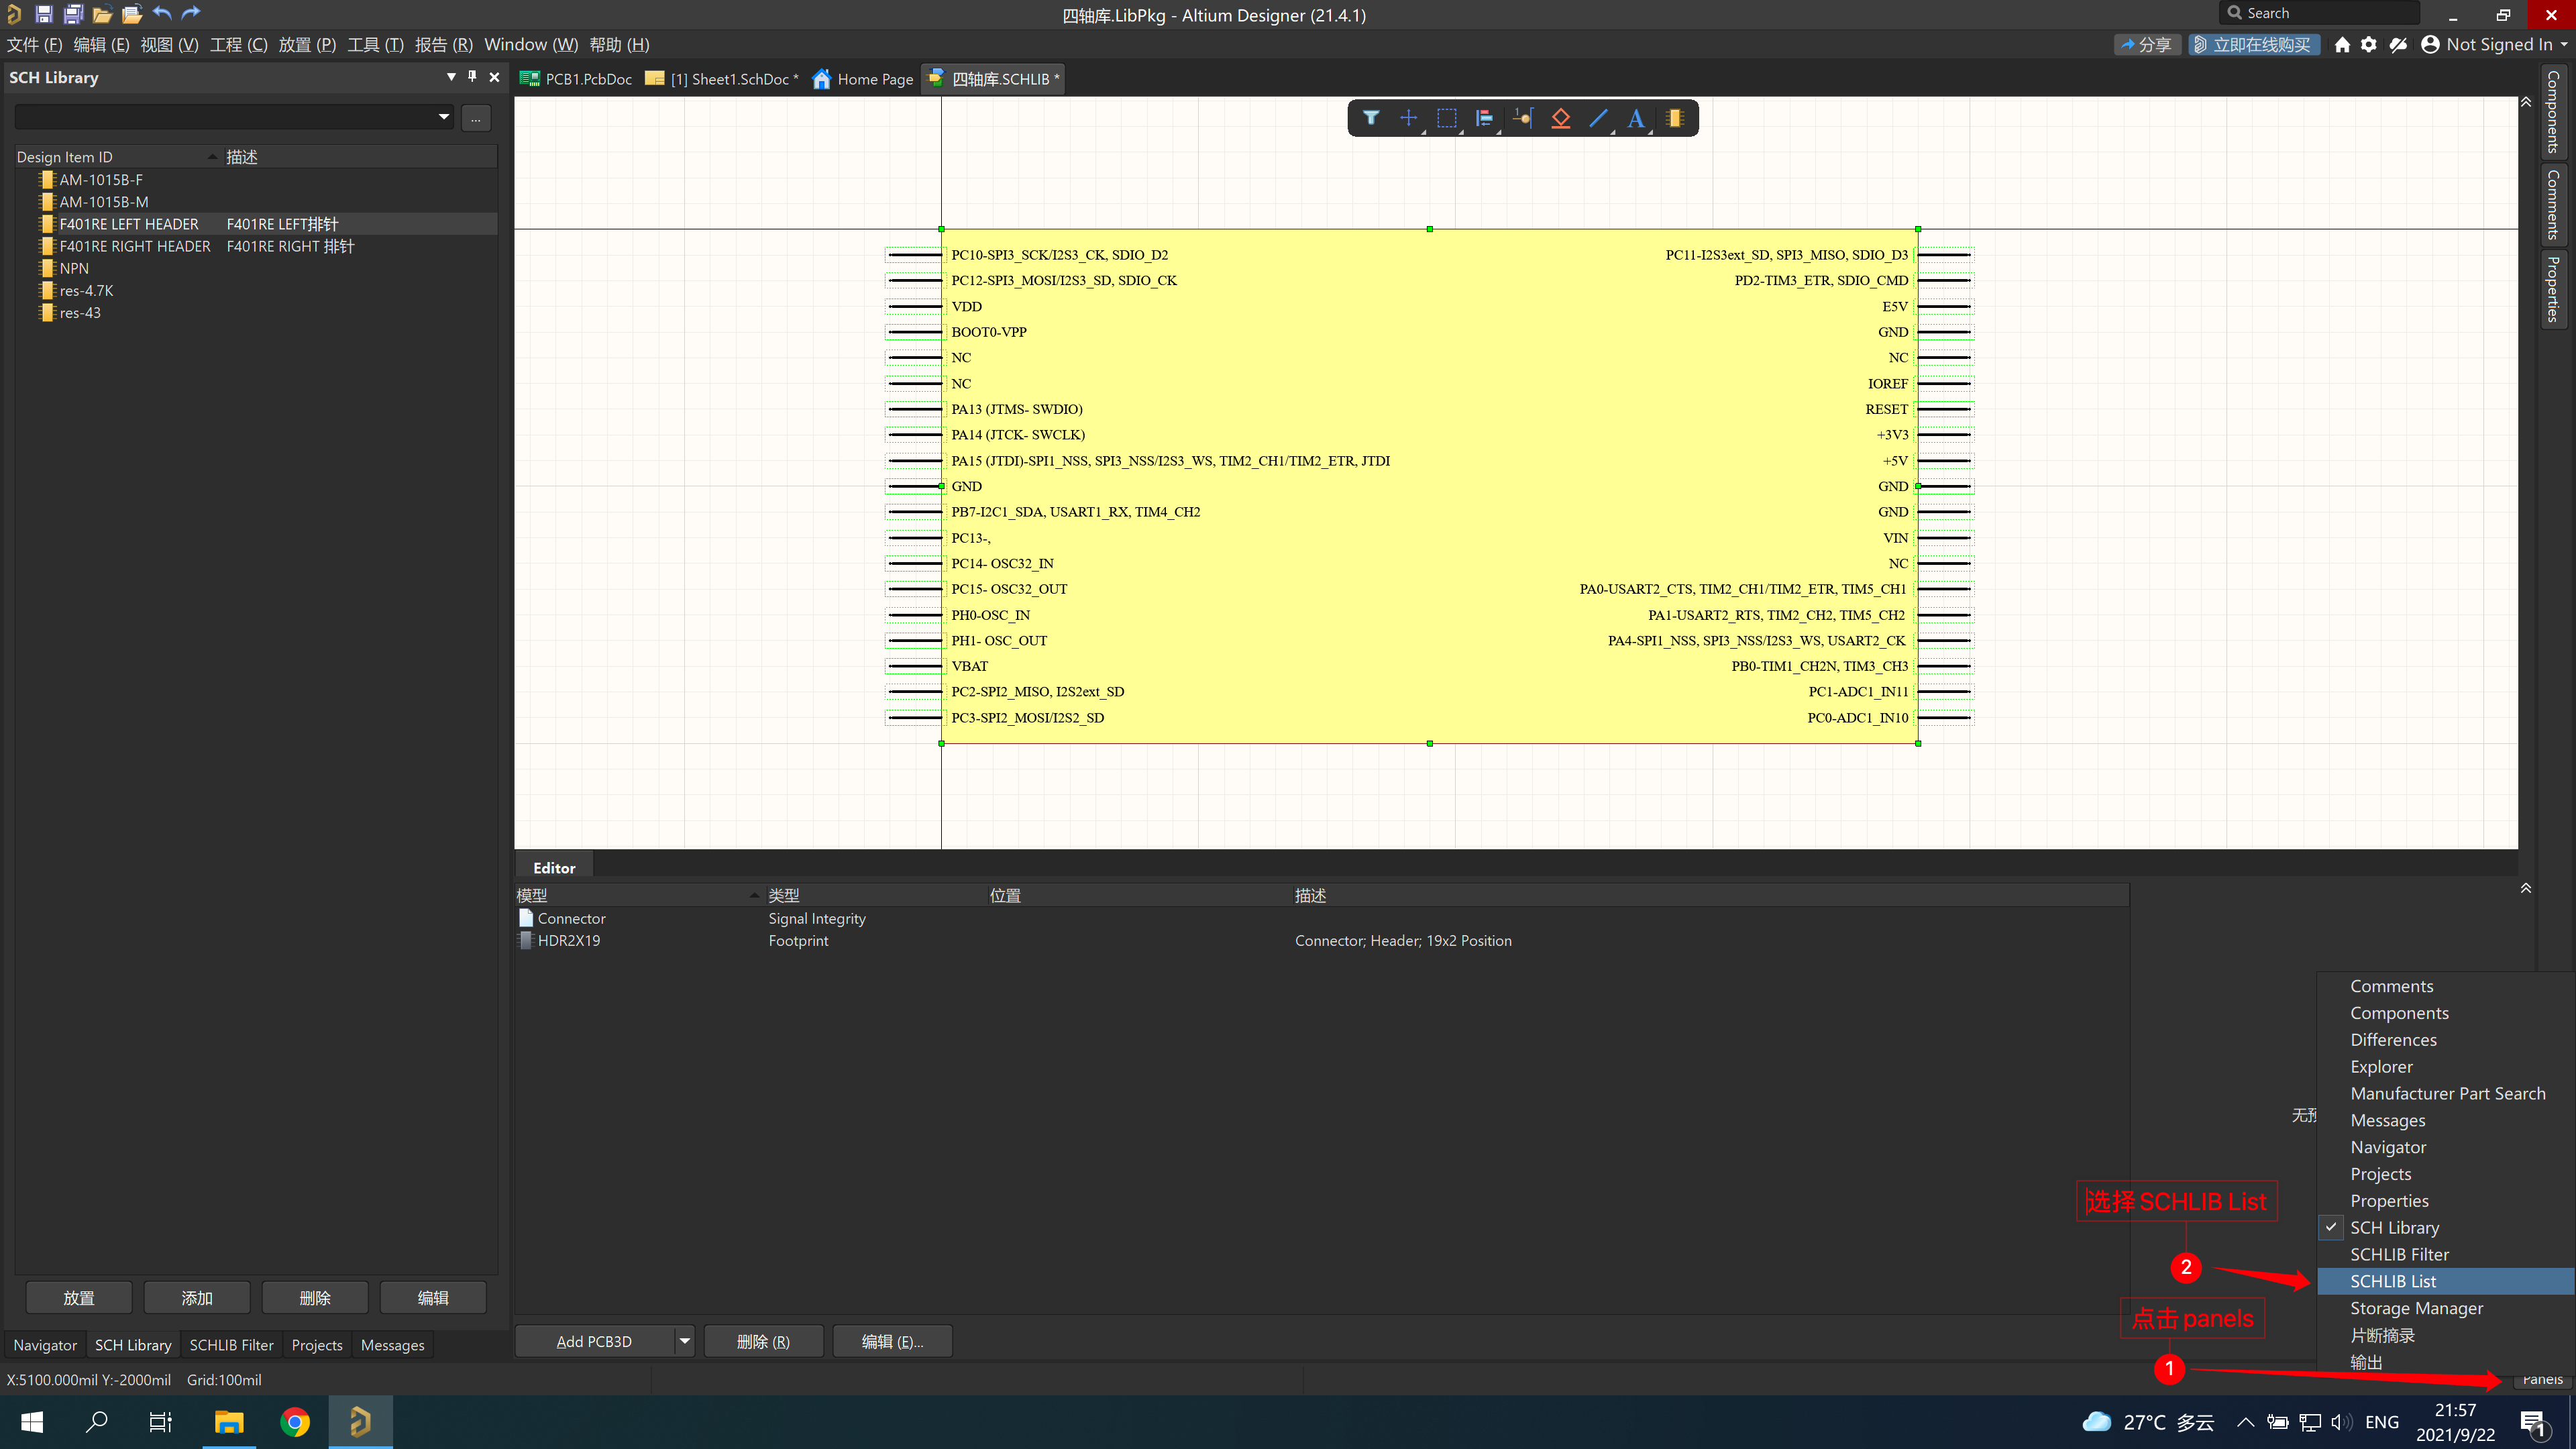Screen dimensions: 2576x1449
Task: Open the component filter dropdown arrow
Action: 444,117
